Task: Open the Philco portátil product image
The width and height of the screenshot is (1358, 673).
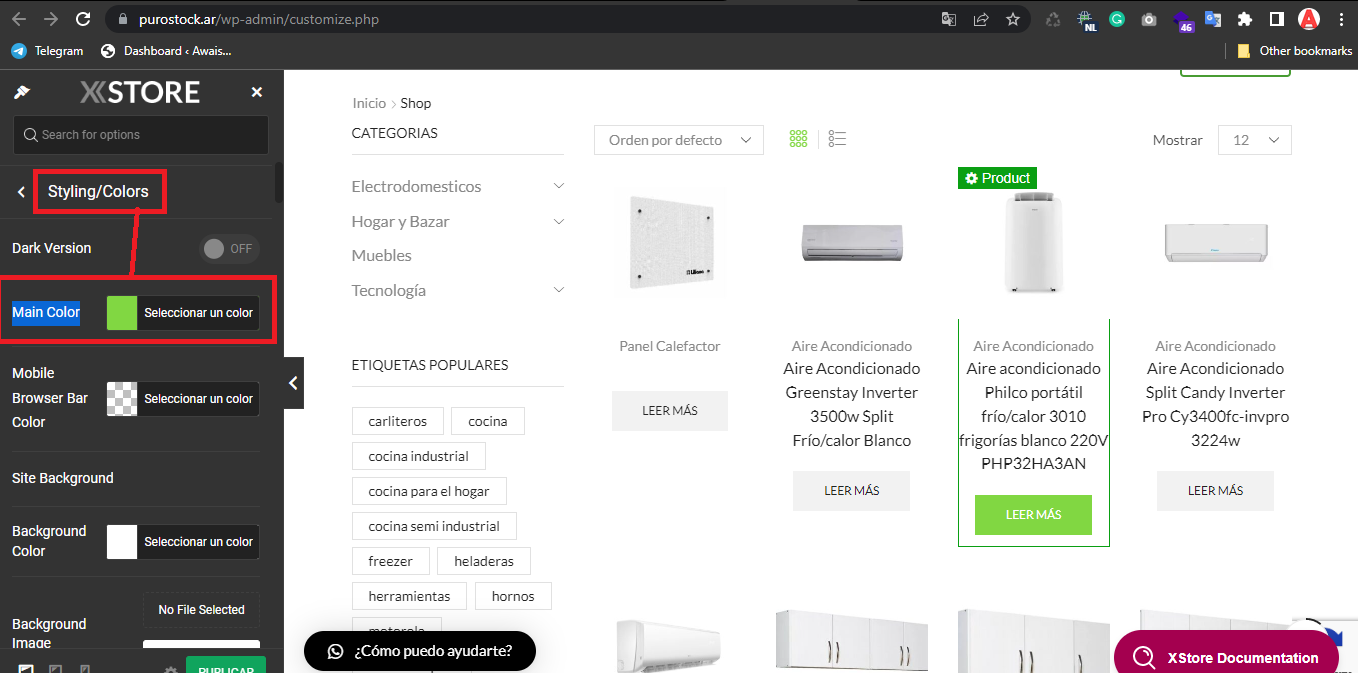Action: [x=1034, y=243]
